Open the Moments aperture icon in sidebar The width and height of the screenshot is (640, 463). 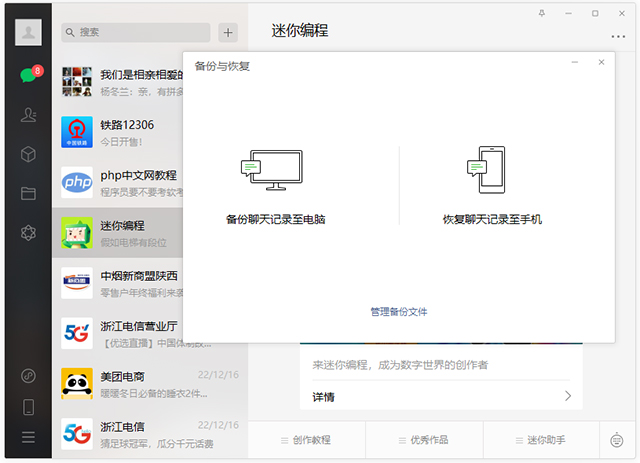click(x=28, y=233)
